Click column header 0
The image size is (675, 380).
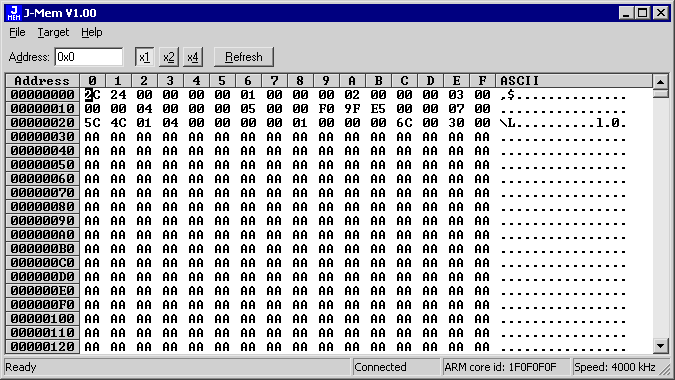(x=92, y=80)
